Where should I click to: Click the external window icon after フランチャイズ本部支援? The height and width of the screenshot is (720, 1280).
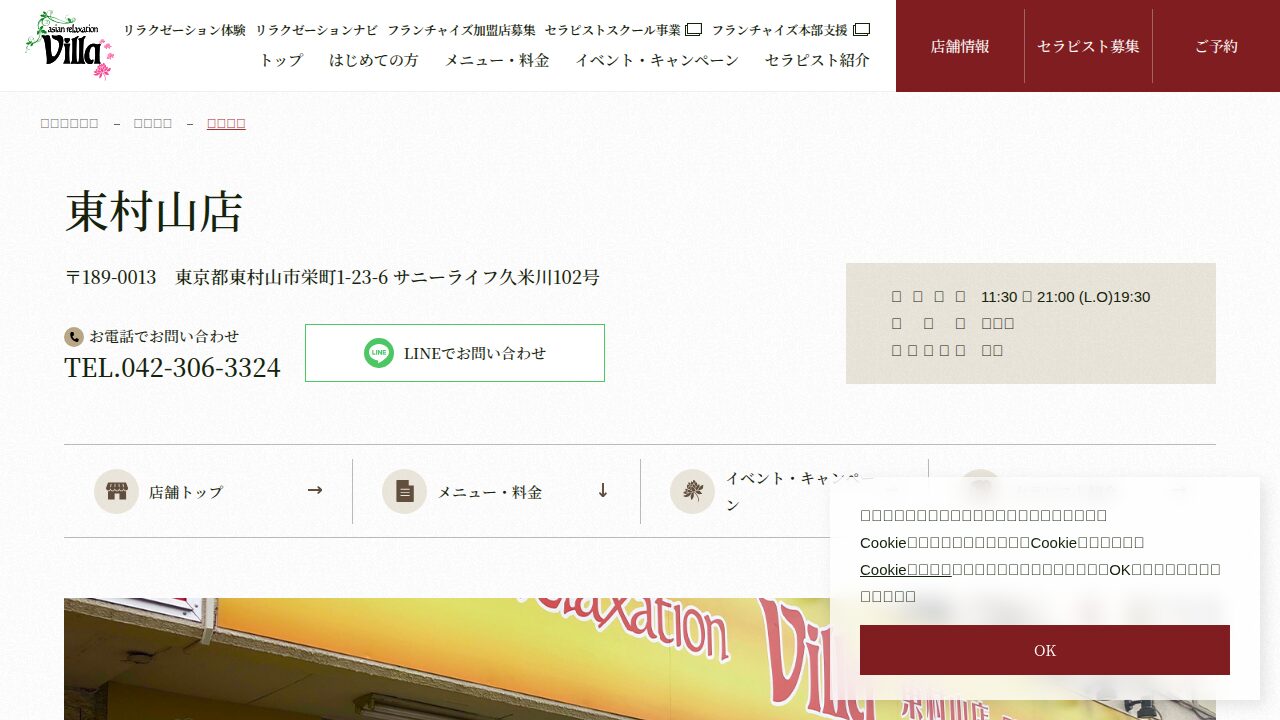pyautogui.click(x=861, y=30)
